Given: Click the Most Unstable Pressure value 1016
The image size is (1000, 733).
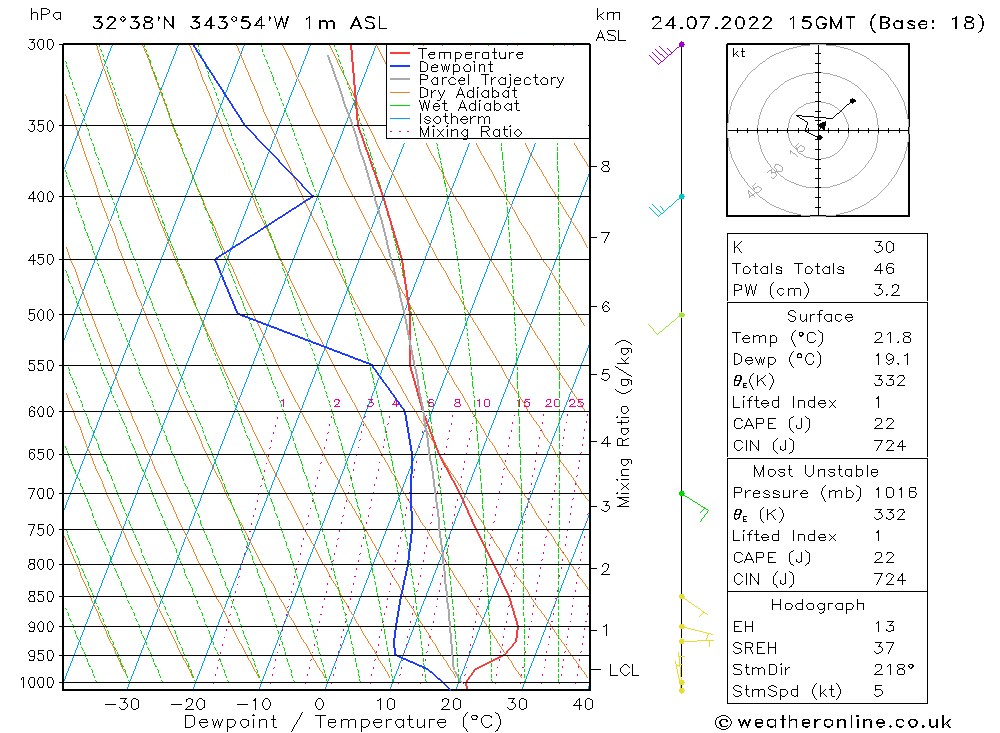Looking at the screenshot, I should pos(895,492).
